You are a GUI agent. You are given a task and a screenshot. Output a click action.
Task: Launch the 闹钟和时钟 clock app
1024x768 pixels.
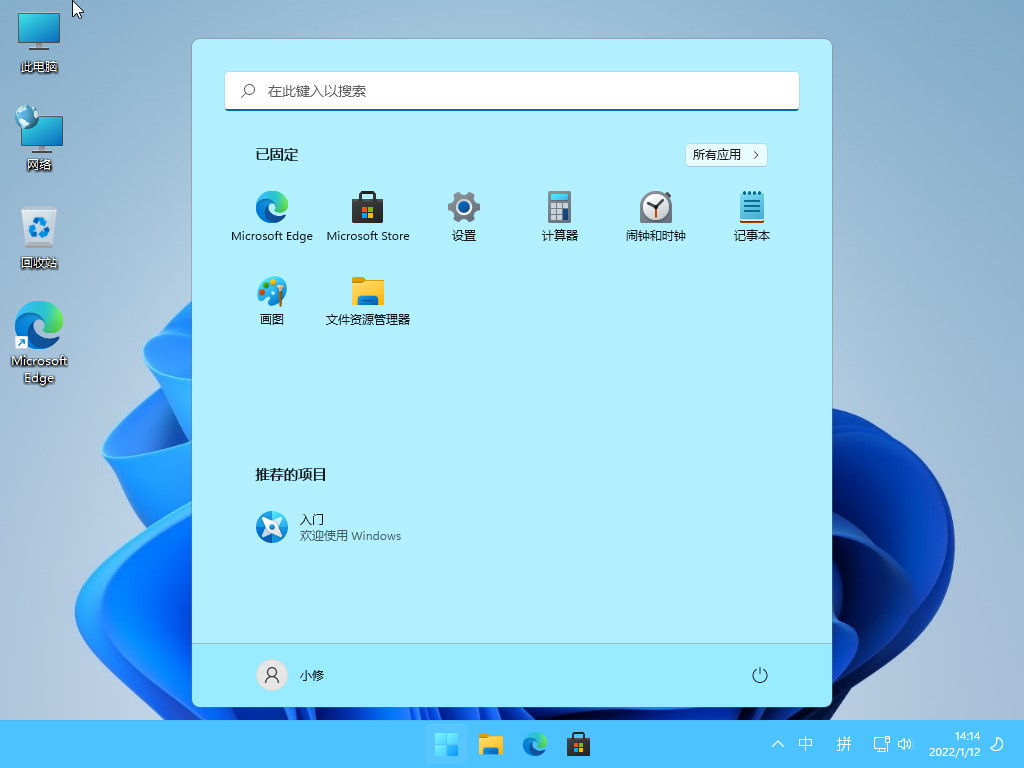click(656, 216)
